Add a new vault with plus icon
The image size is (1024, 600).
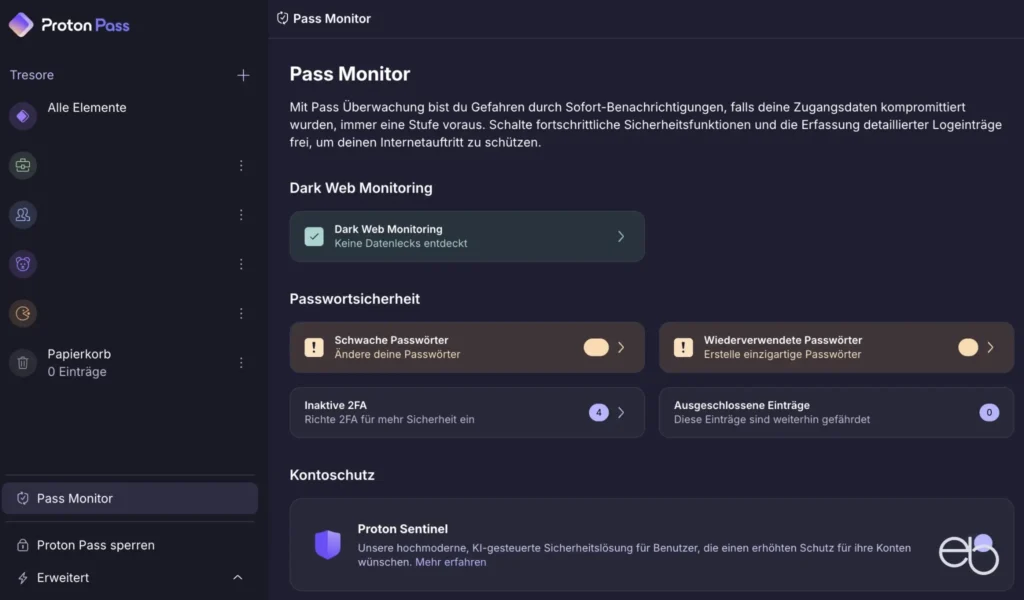point(243,75)
